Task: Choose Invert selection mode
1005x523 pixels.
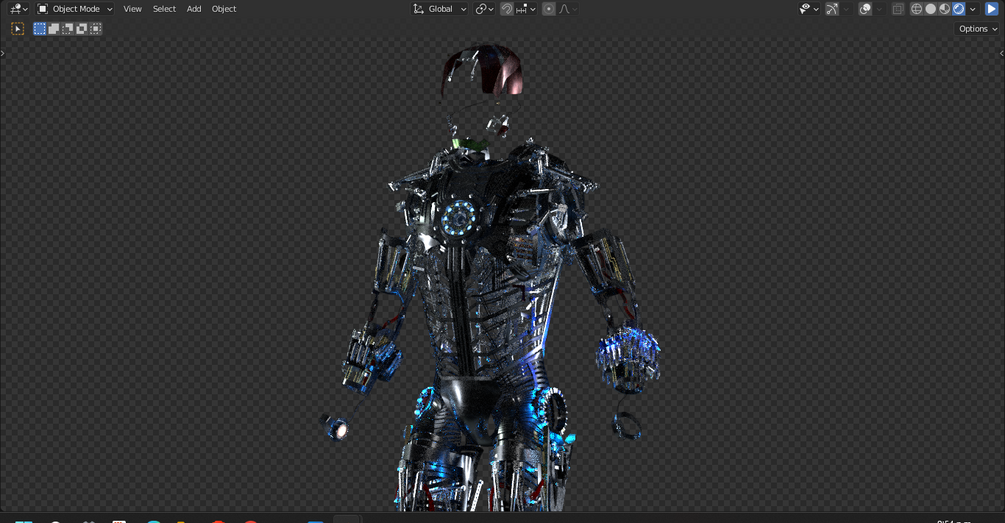Action: coord(81,29)
